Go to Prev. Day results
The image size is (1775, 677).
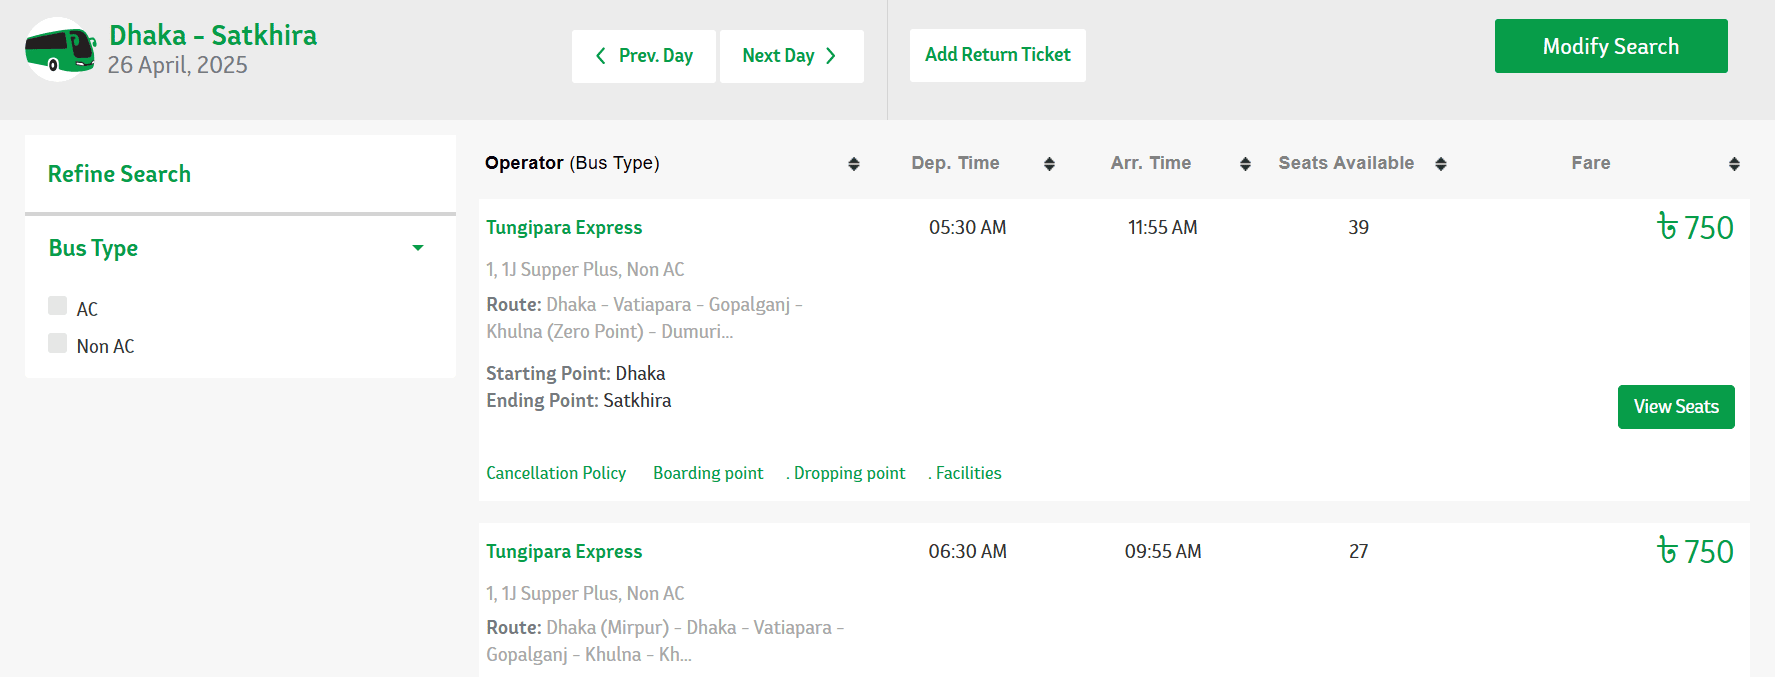644,56
